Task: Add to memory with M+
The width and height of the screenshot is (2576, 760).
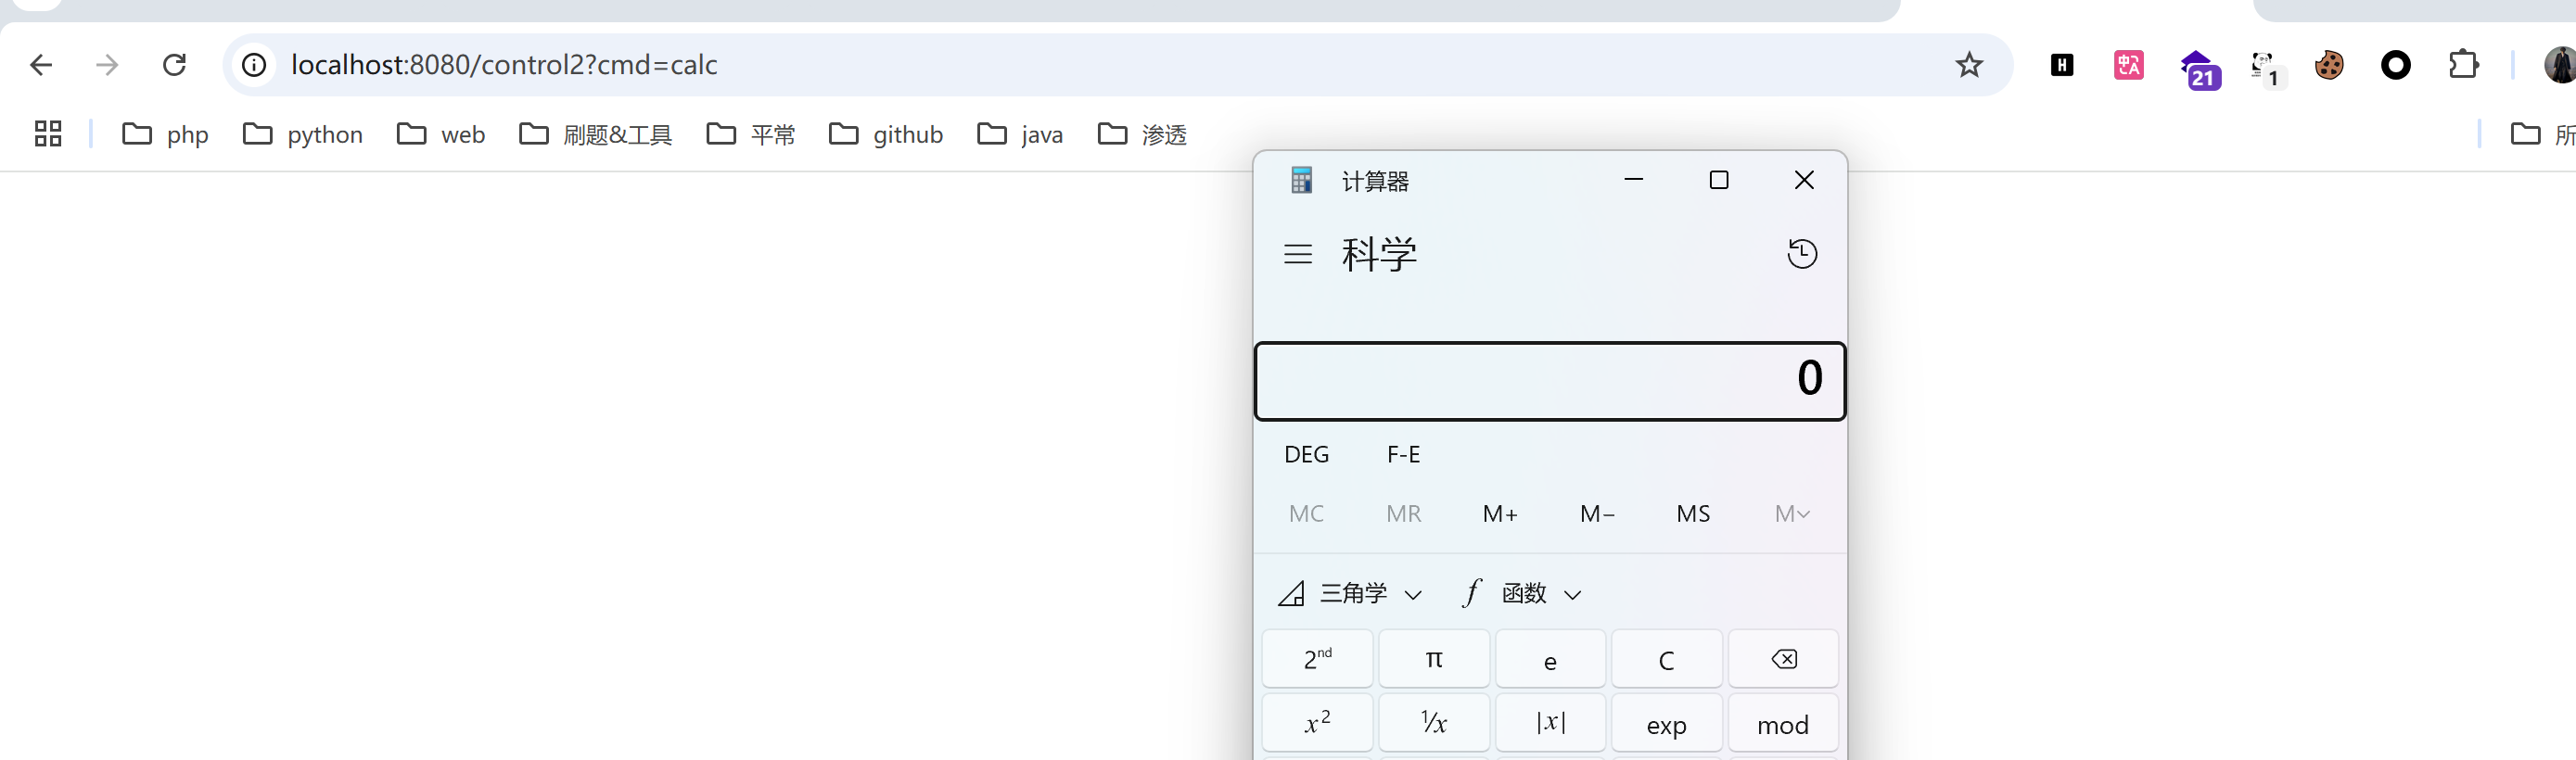Action: point(1500,514)
